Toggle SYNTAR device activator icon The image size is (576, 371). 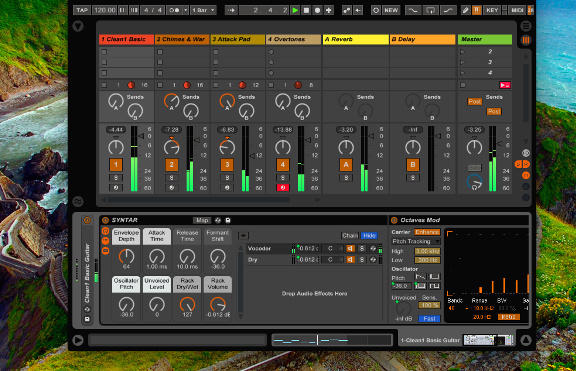click(105, 220)
